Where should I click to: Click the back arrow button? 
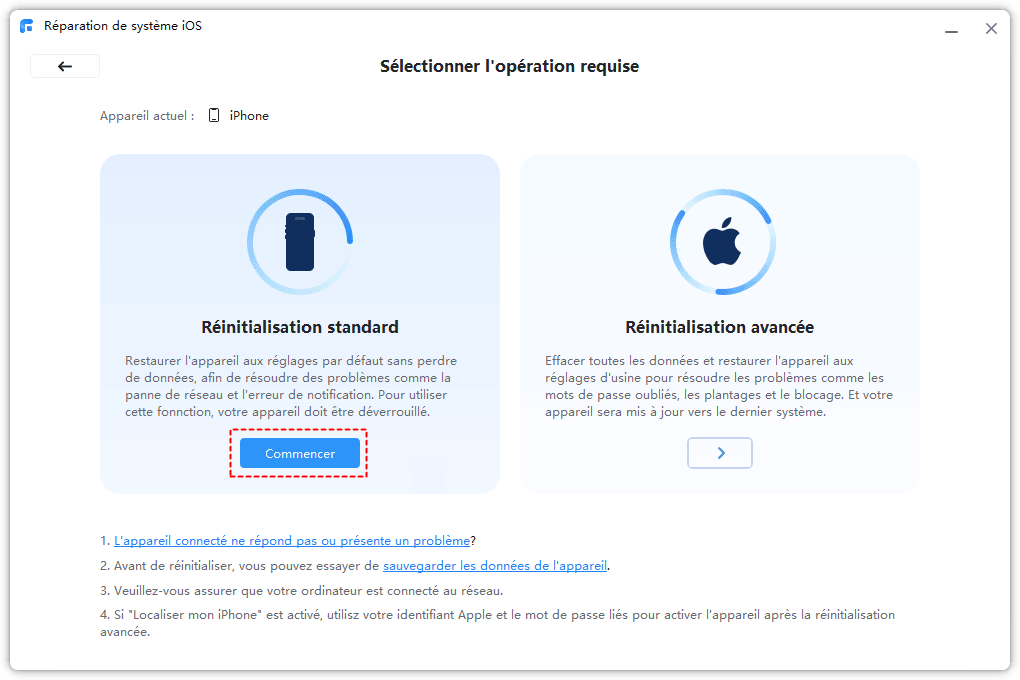[x=64, y=65]
